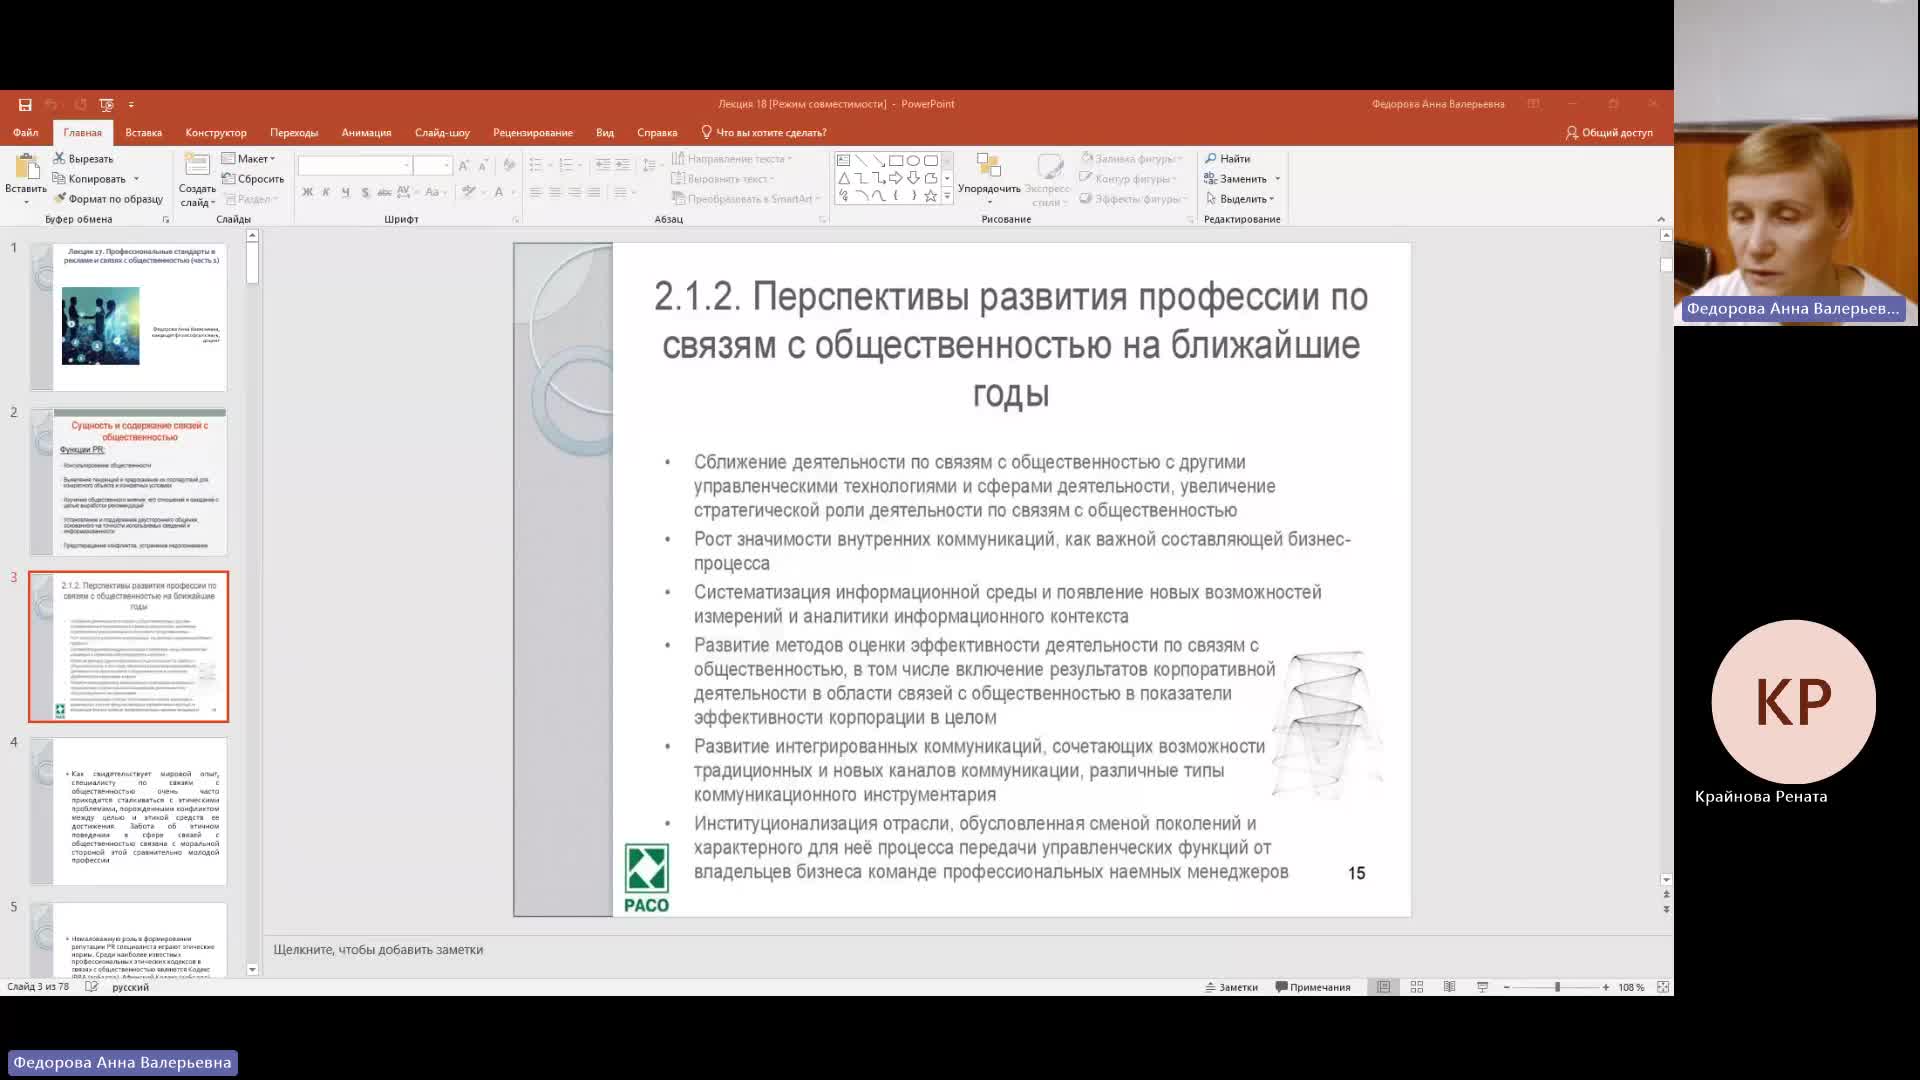This screenshot has height=1080, width=1920.
Task: Save the presentation with the floppy disk icon
Action: coord(25,104)
